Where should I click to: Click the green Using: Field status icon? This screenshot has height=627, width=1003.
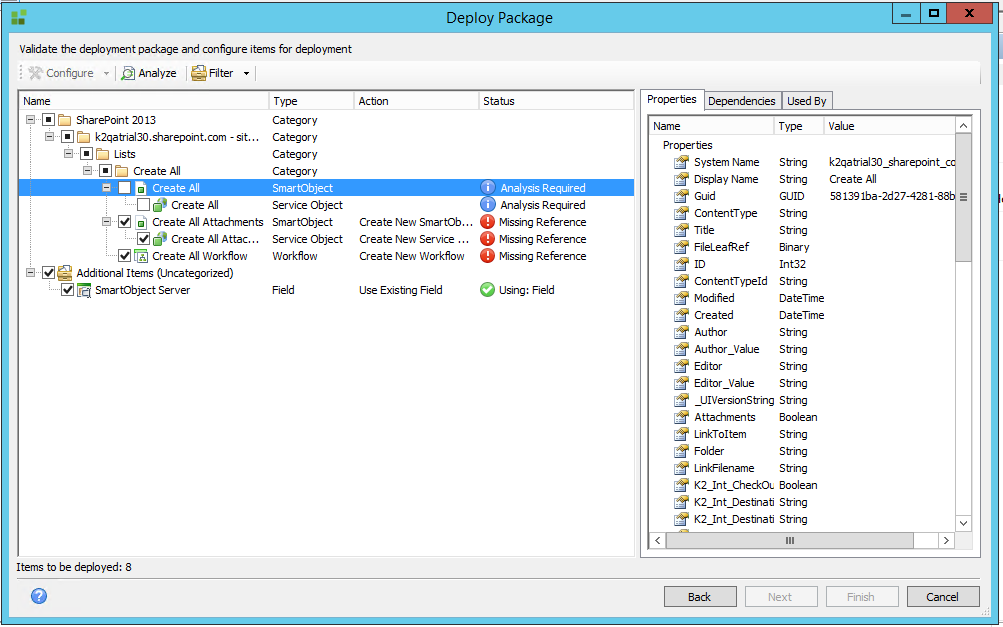488,290
